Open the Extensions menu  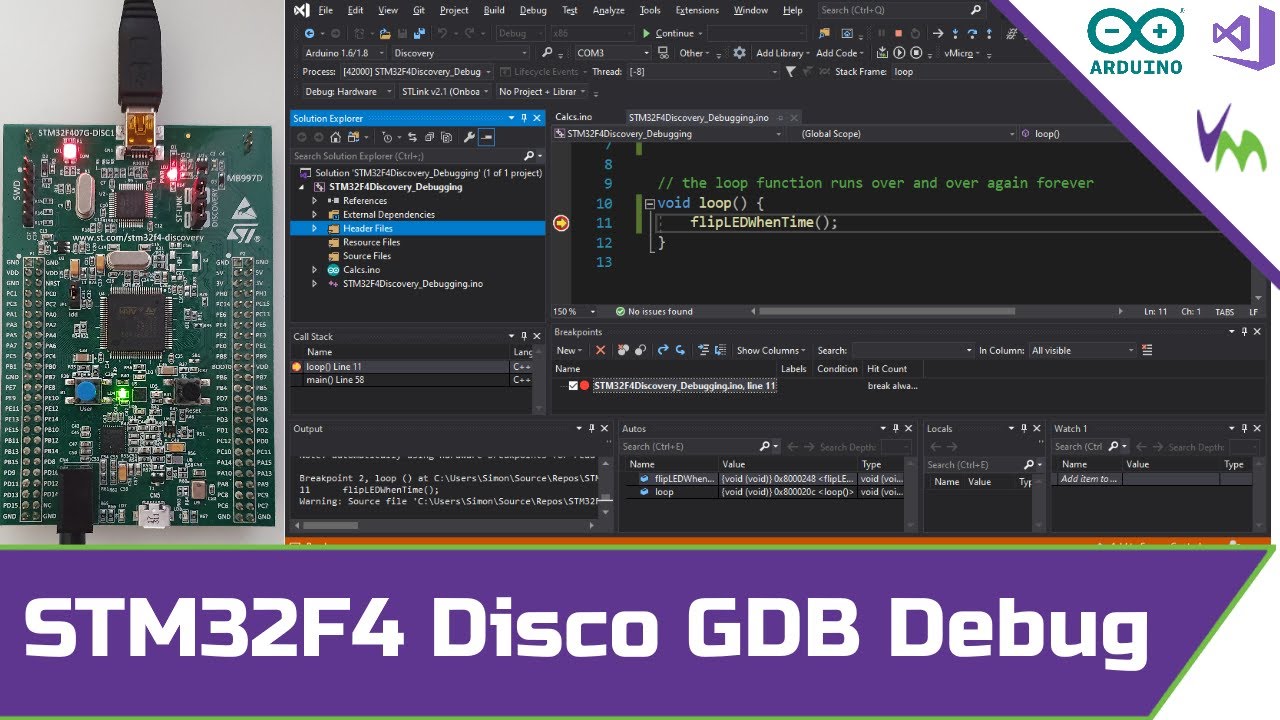pos(697,10)
